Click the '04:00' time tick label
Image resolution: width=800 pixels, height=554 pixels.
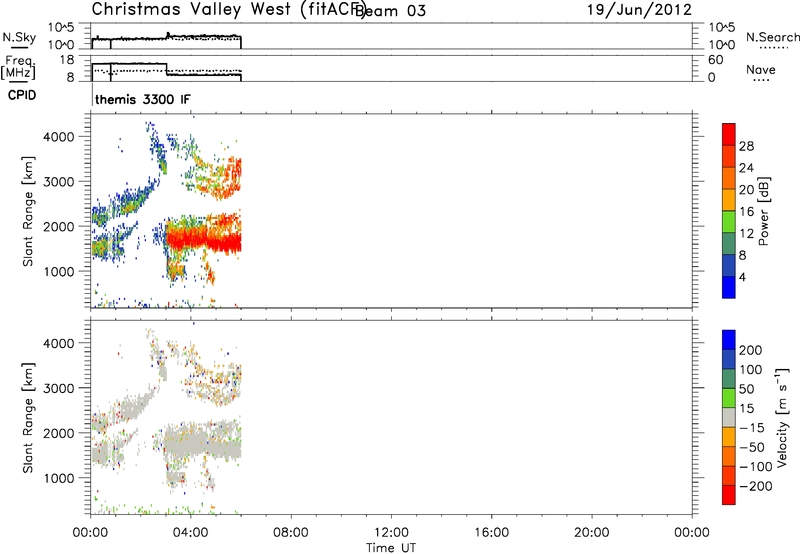[190, 533]
